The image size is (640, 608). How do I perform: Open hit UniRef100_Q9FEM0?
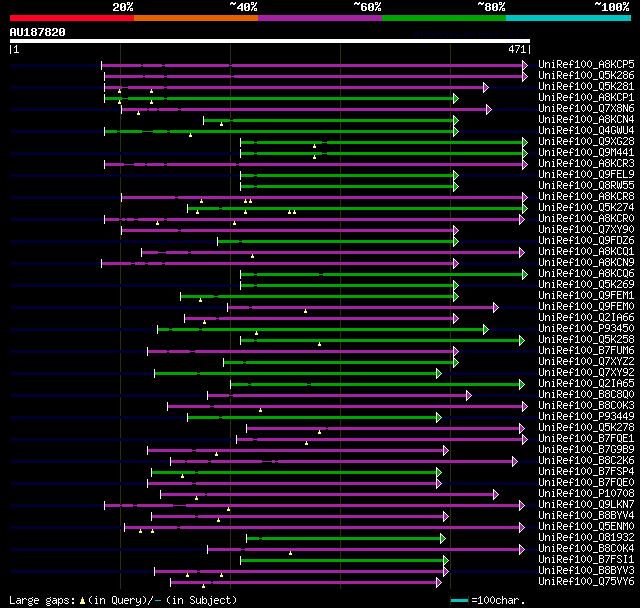tap(586, 307)
